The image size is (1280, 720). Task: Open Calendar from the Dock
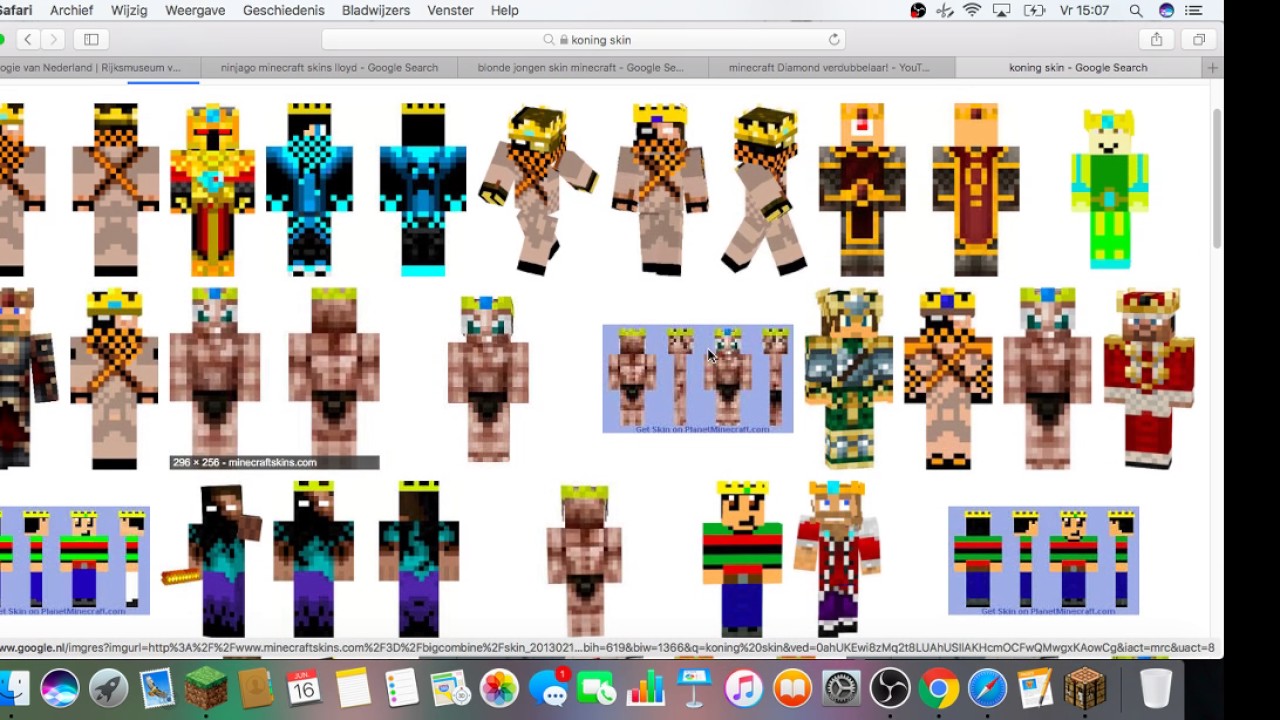303,688
